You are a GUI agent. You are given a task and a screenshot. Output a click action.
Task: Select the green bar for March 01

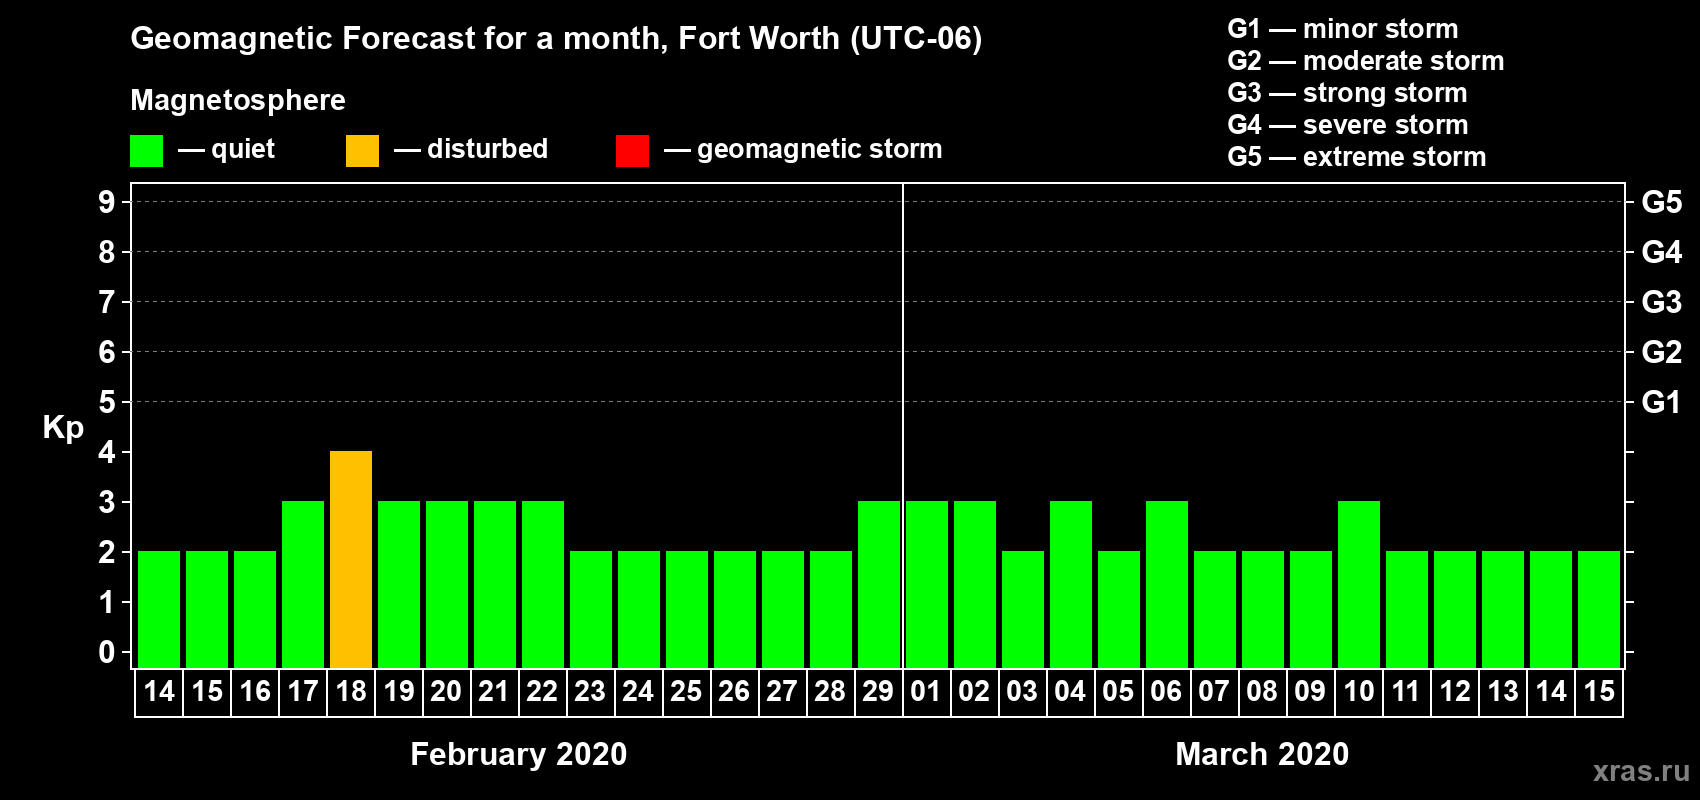(927, 584)
